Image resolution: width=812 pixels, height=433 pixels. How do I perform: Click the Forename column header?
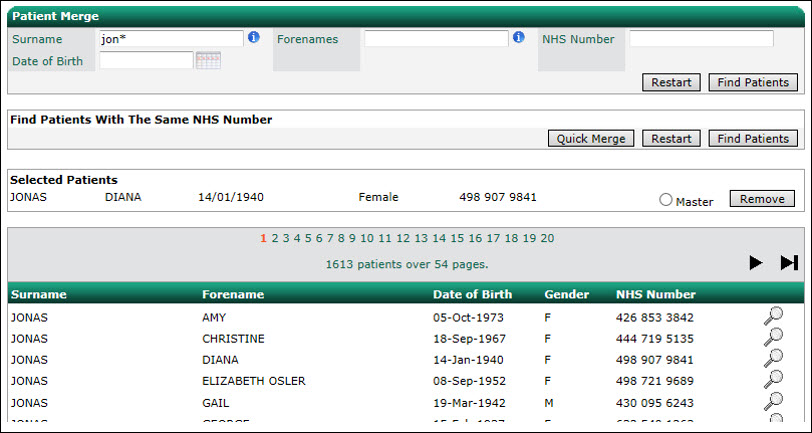click(x=233, y=294)
